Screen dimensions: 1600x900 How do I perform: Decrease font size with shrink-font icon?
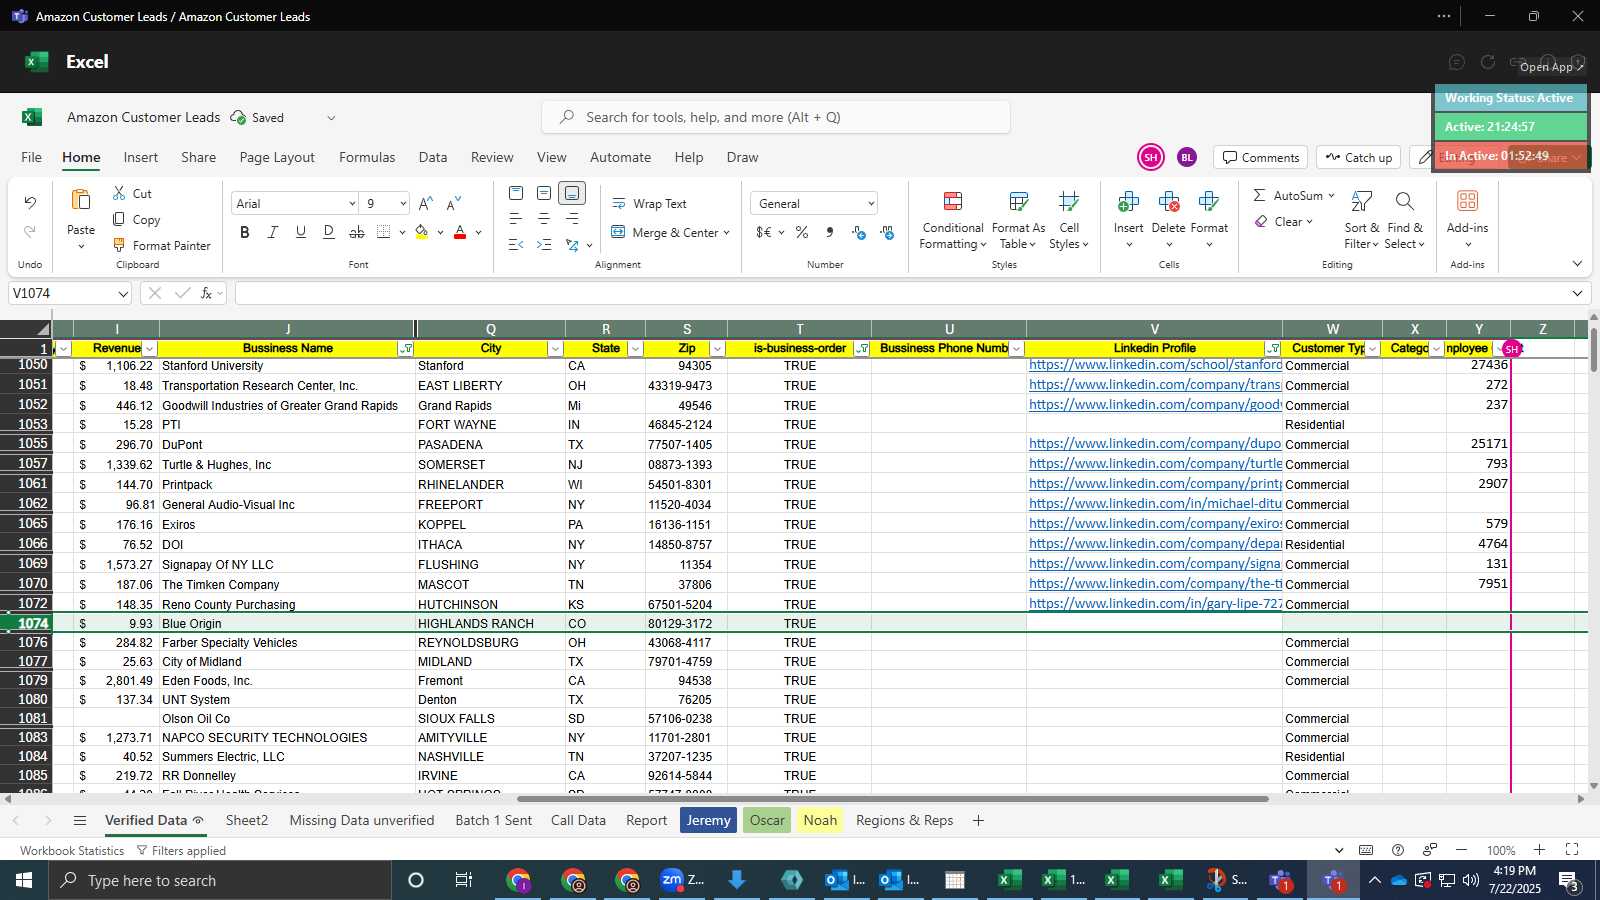(x=454, y=203)
